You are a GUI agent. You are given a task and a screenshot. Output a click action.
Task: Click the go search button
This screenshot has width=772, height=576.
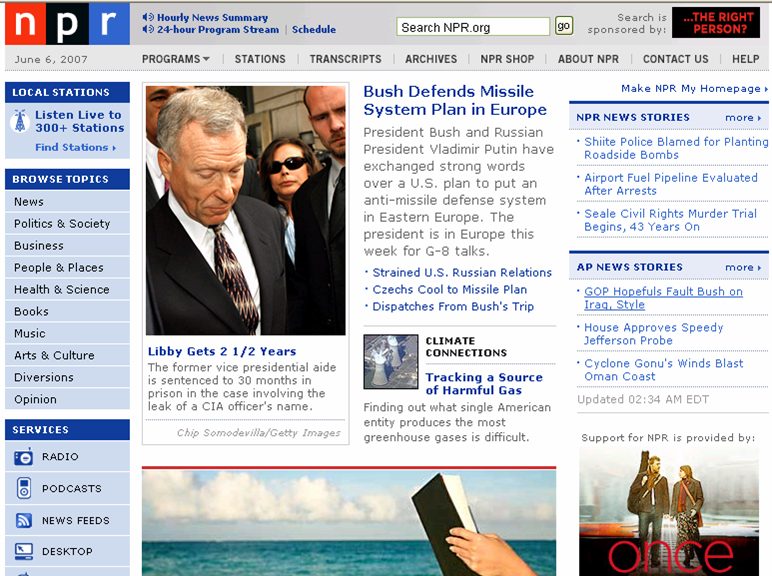tap(564, 26)
